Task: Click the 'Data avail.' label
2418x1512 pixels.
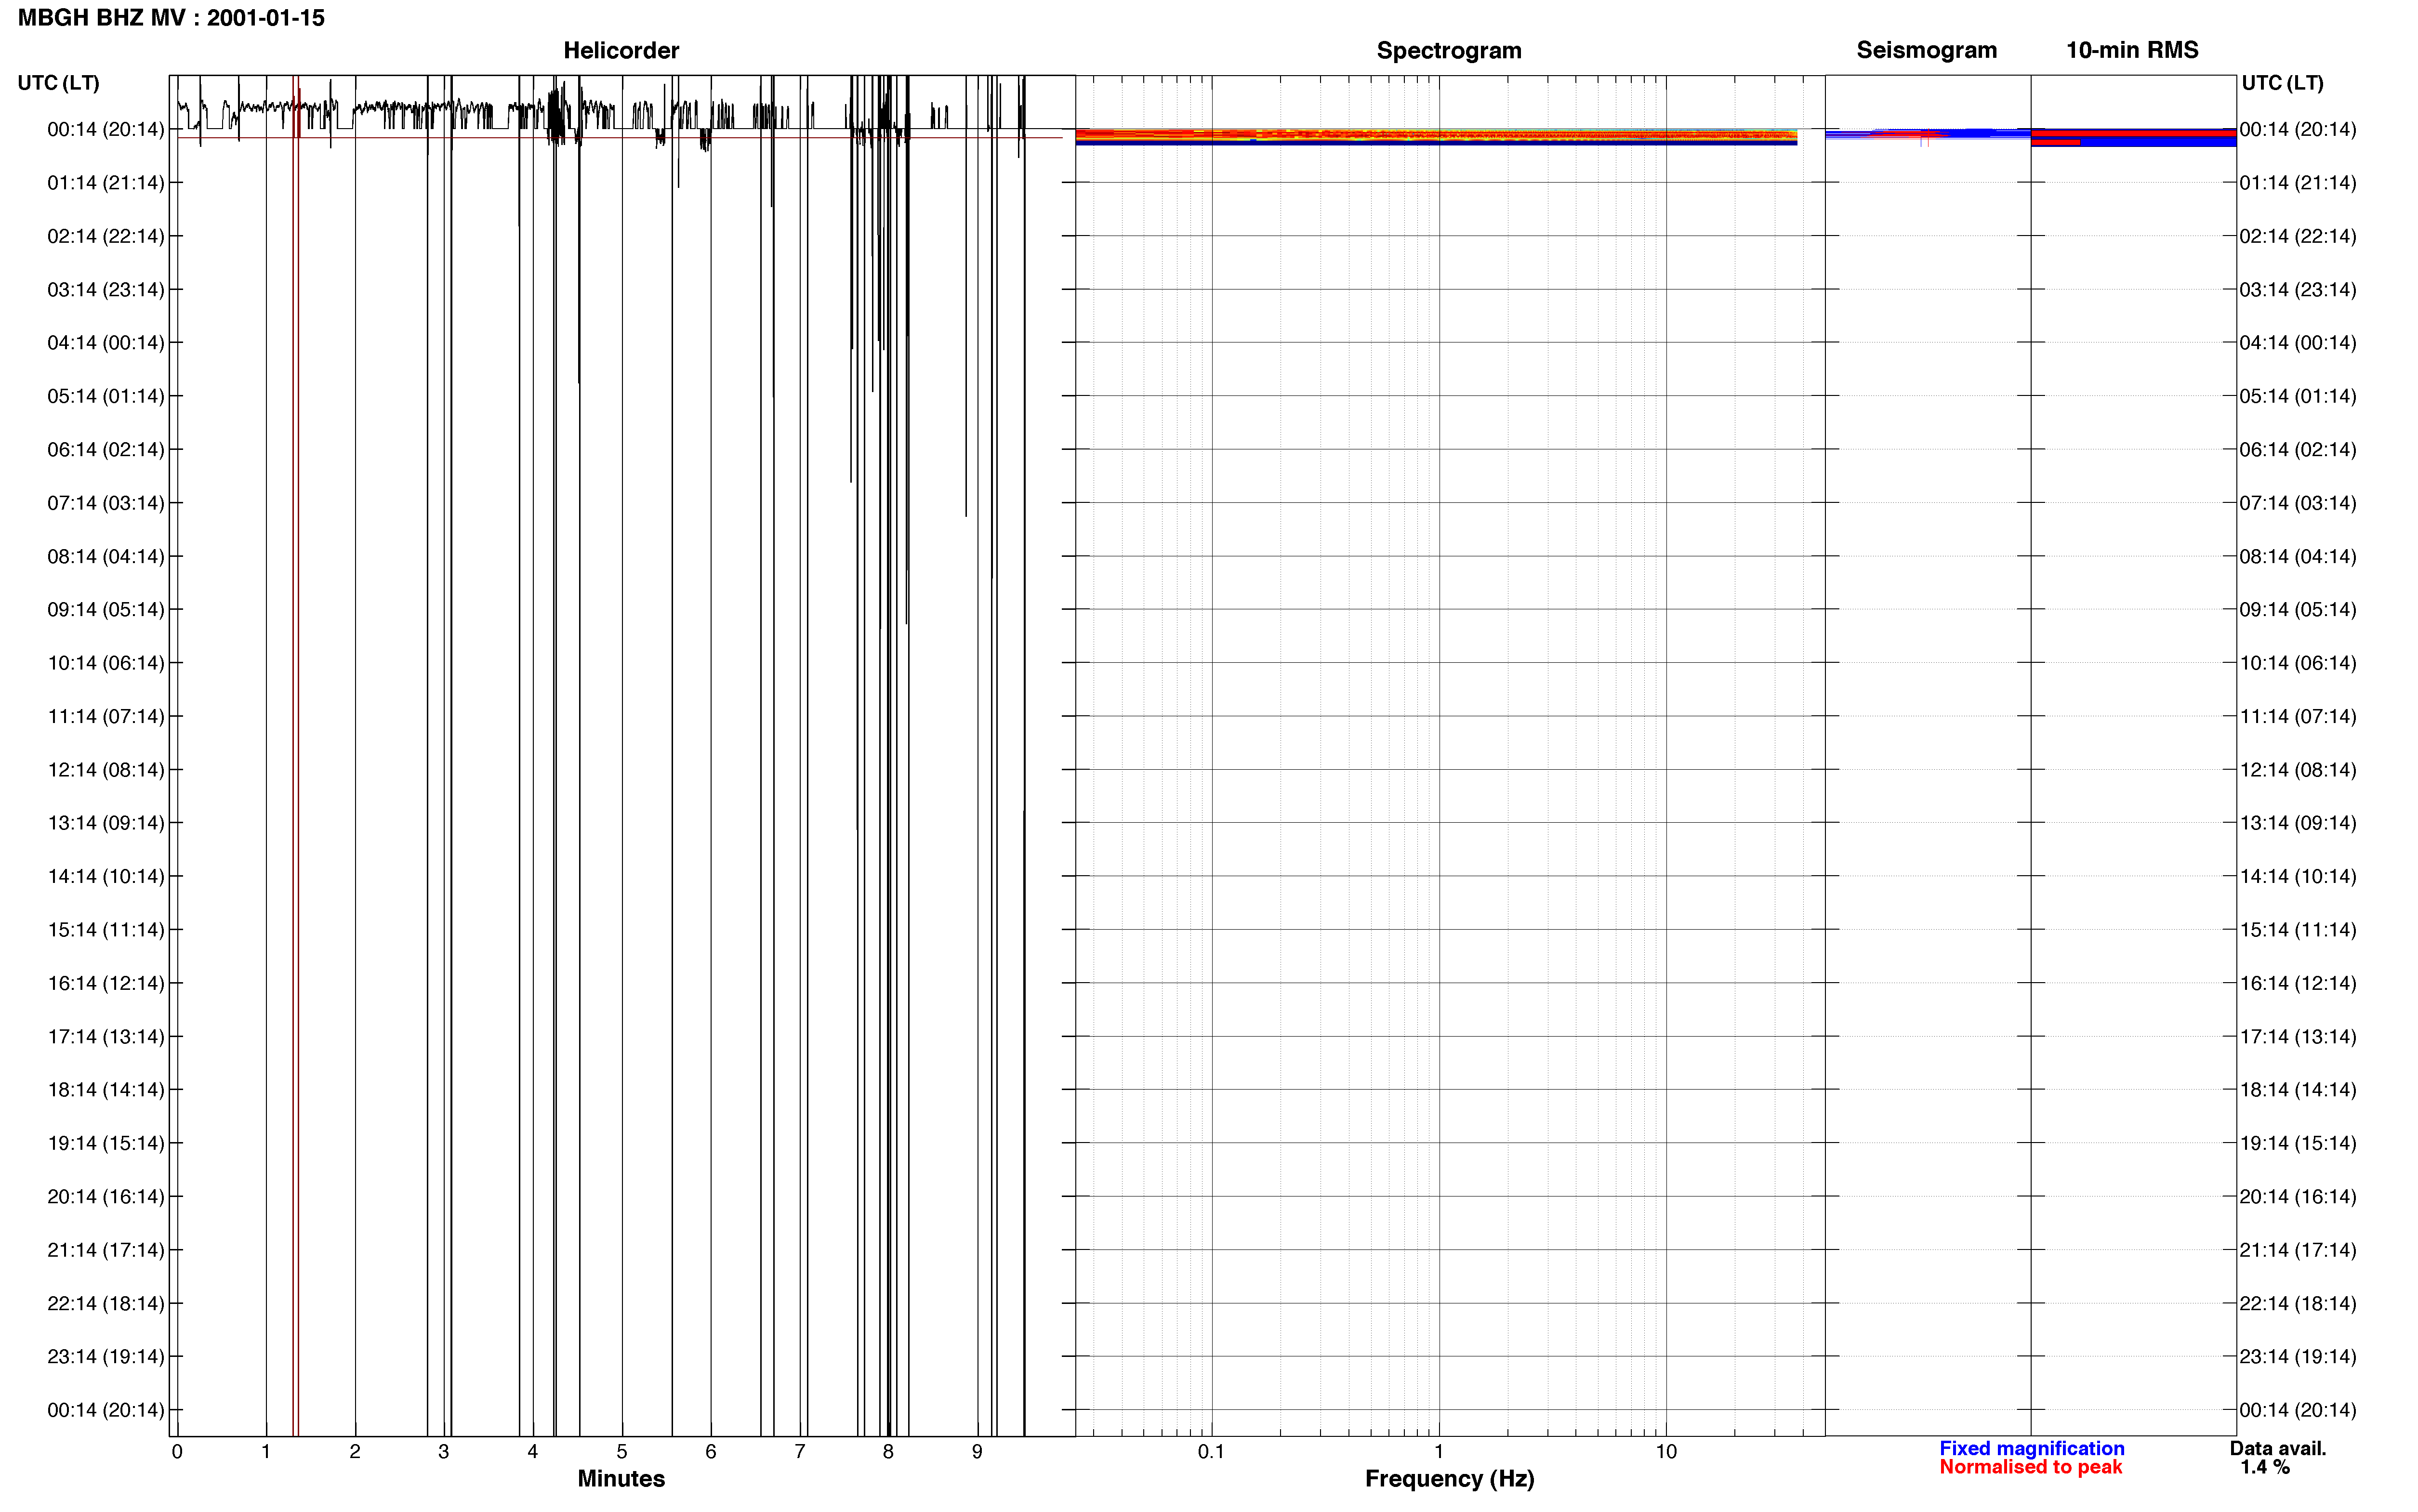Action: tap(2278, 1448)
